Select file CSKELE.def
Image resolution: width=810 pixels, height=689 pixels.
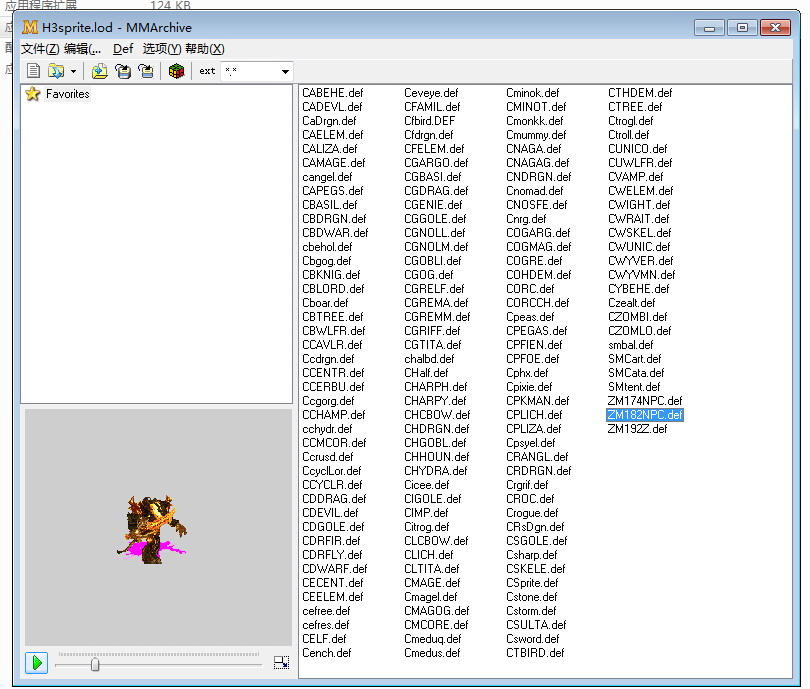click(x=536, y=569)
